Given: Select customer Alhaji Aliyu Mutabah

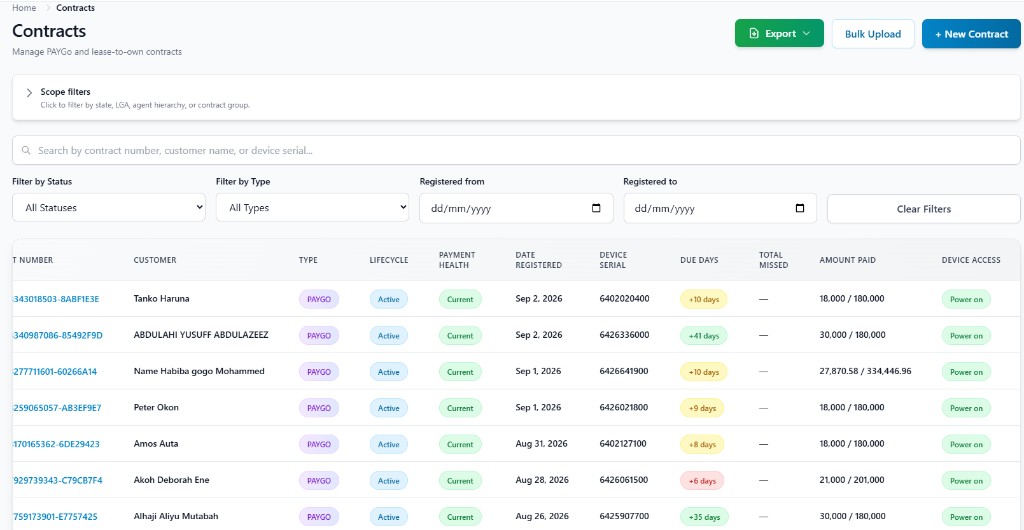Looking at the screenshot, I should pyautogui.click(x=176, y=516).
